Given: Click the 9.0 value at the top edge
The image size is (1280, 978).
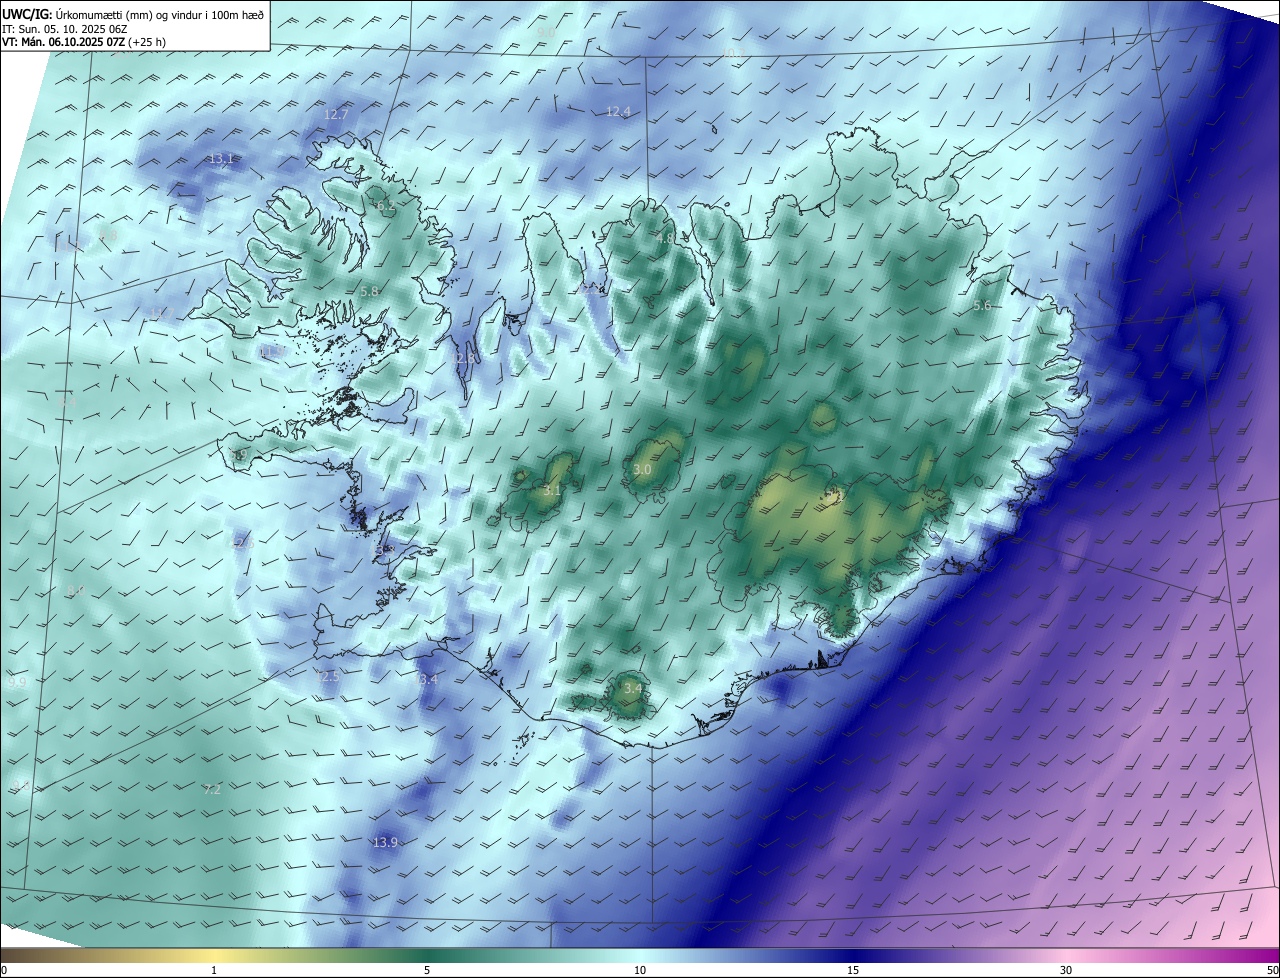Looking at the screenshot, I should coord(546,33).
